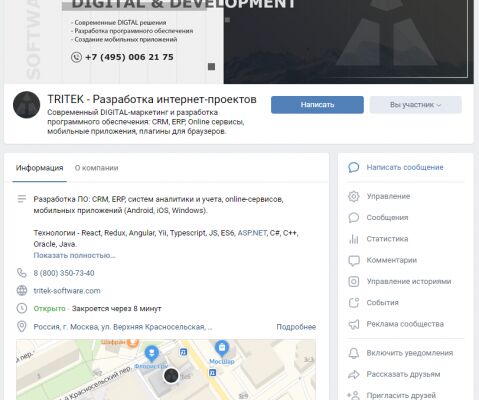The image size is (479, 400).
Task: Click the map pin address icon
Action: point(22,326)
